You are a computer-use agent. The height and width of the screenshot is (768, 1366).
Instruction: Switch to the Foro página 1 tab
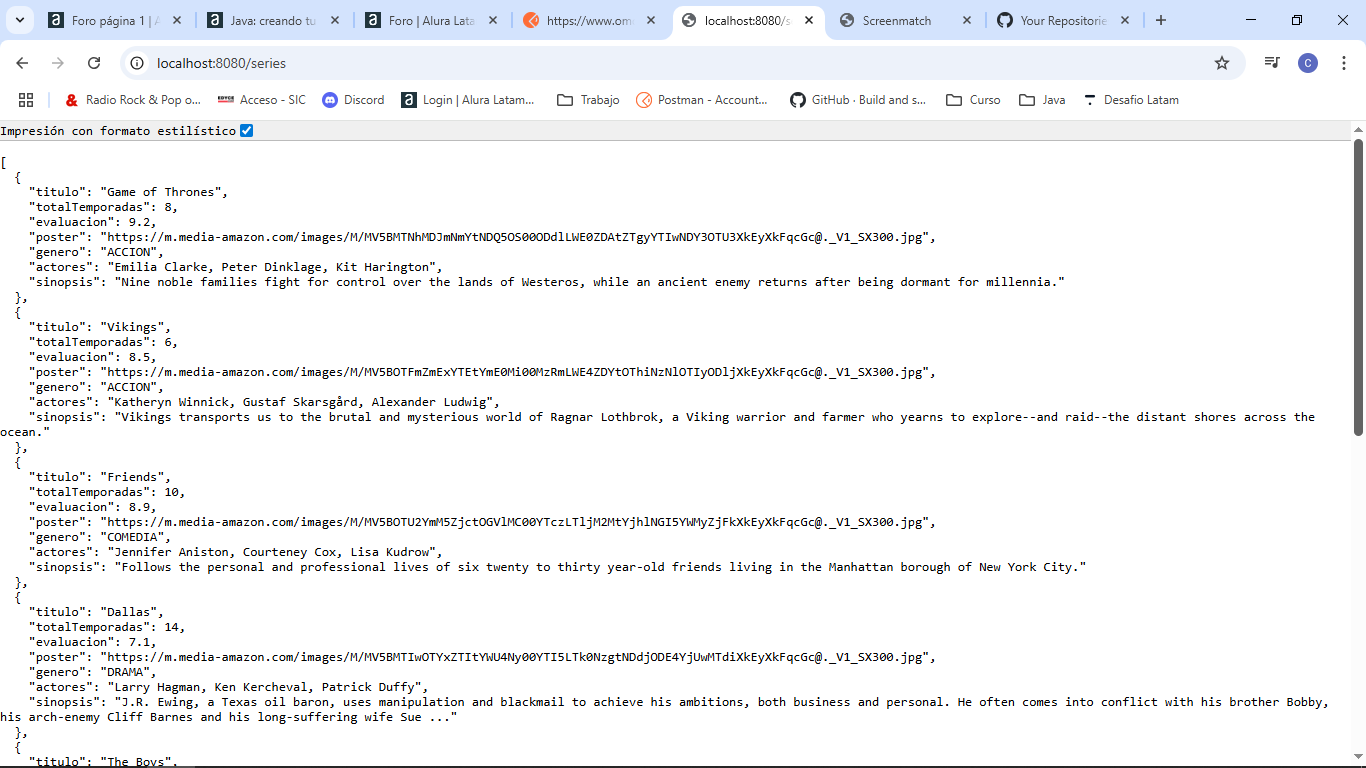click(105, 20)
